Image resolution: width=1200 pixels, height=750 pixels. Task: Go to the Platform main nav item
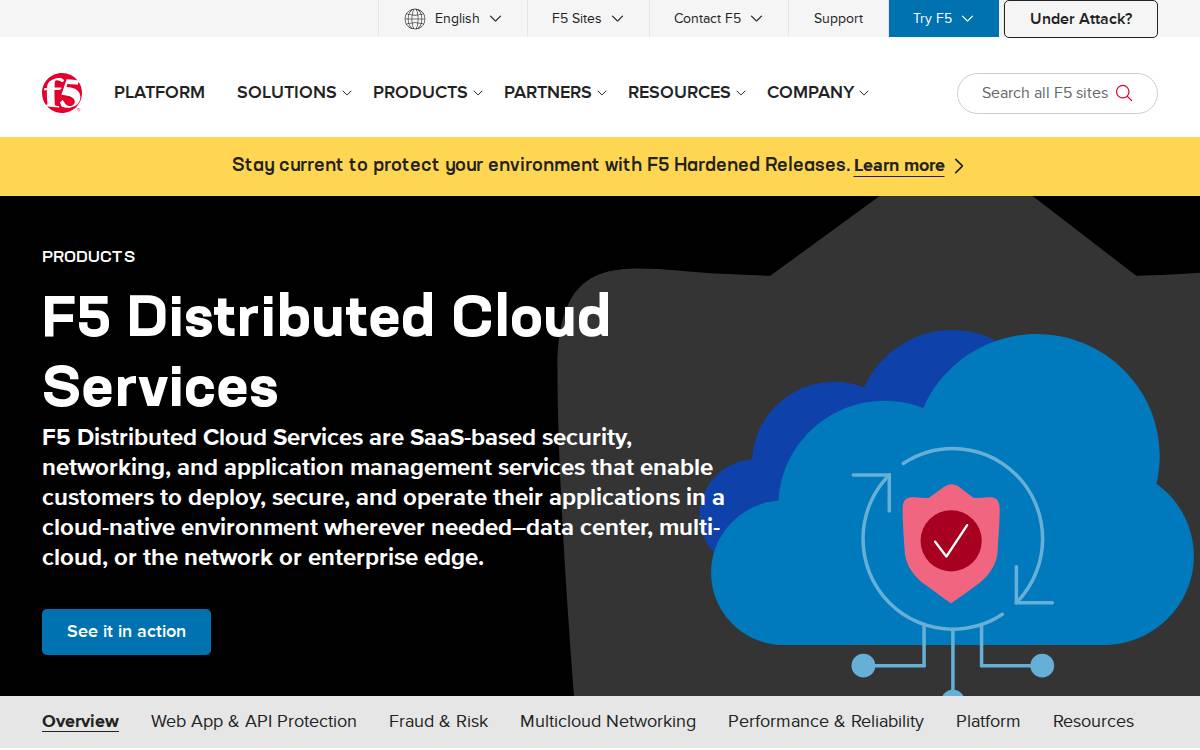[x=159, y=92]
